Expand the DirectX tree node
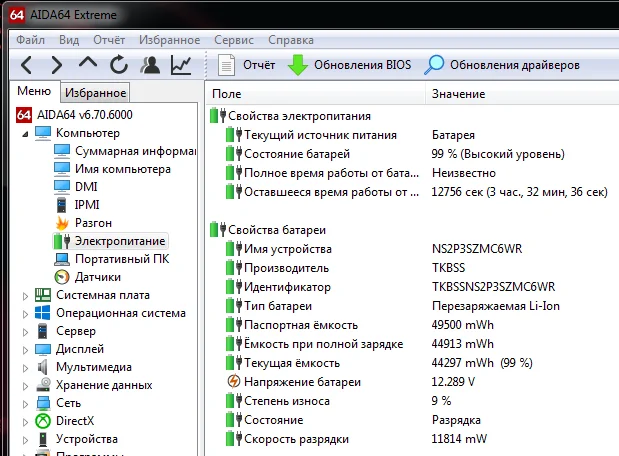Viewport: 619px width, 456px height. click(25, 422)
